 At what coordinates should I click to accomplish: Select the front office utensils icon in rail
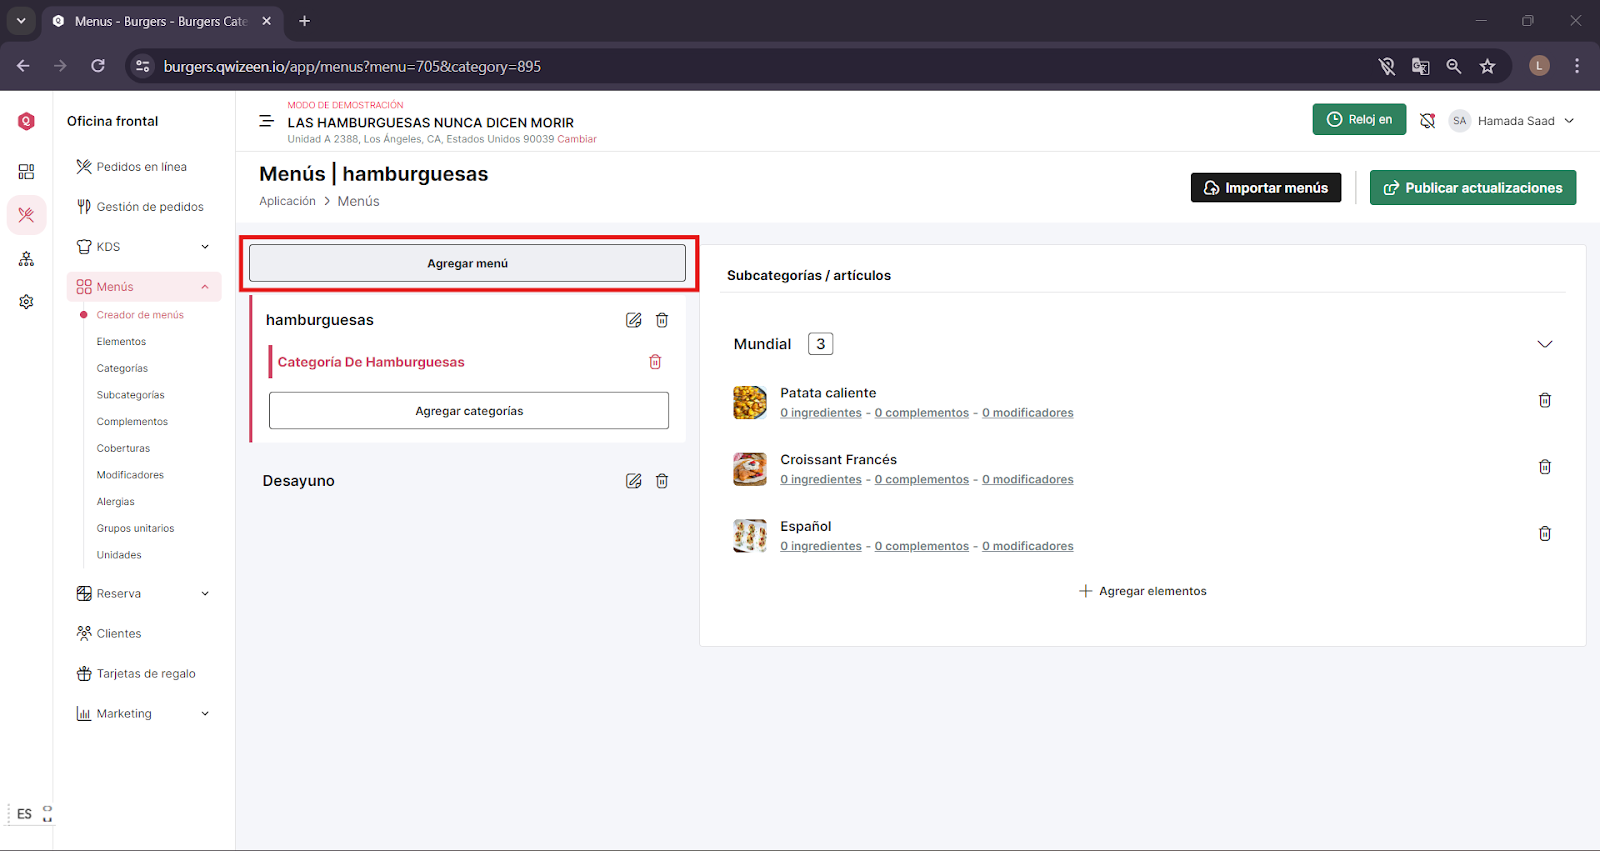pos(26,215)
